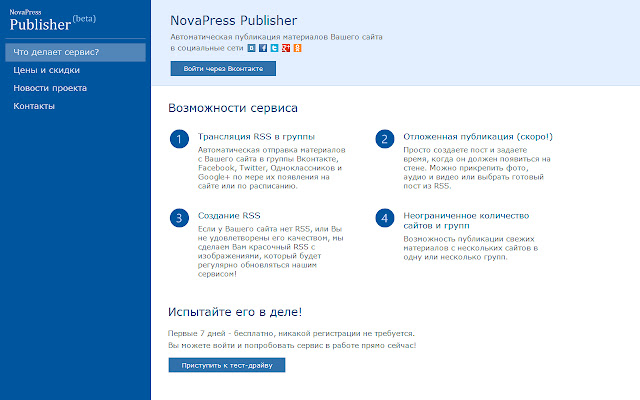This screenshot has width=640, height=400.
Task: Click 'Трансляция RSS в группы' heading
Action: [256, 137]
